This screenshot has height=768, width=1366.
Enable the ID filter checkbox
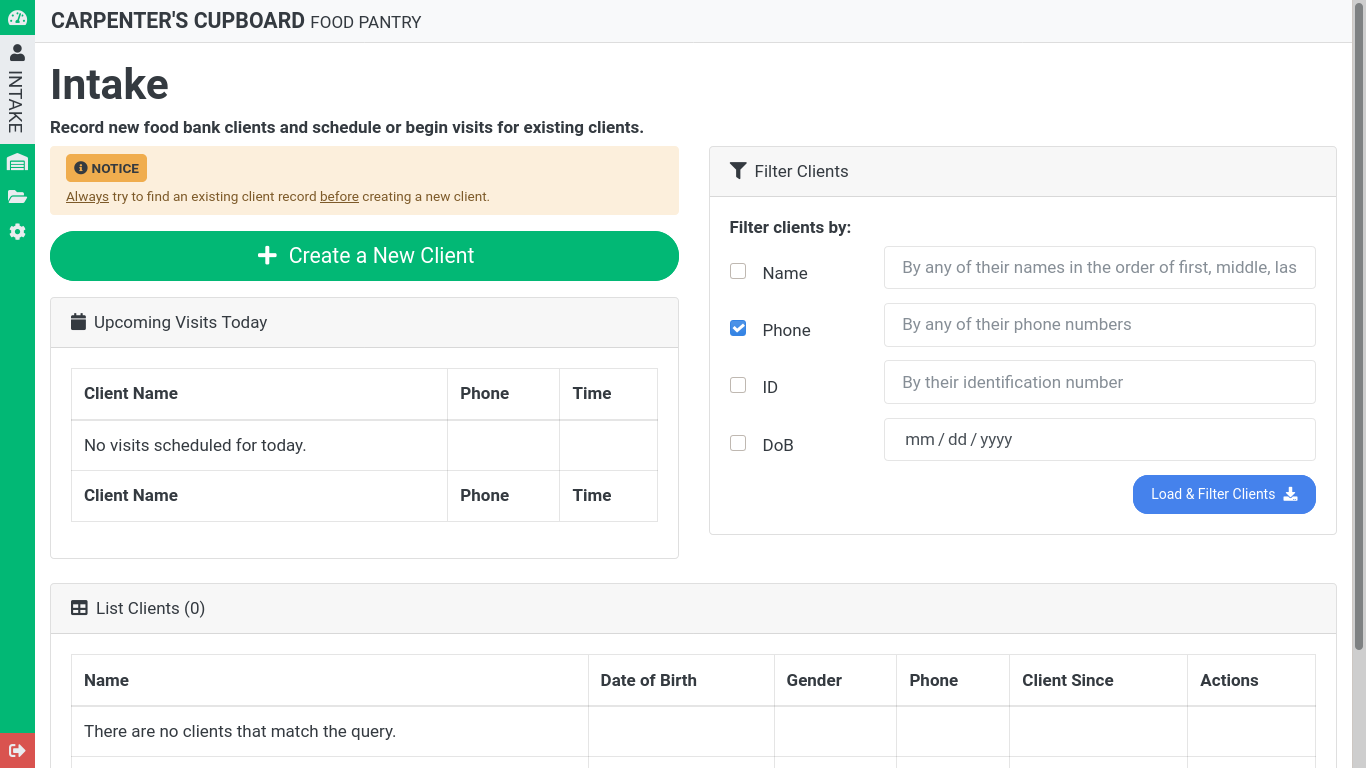click(x=738, y=385)
